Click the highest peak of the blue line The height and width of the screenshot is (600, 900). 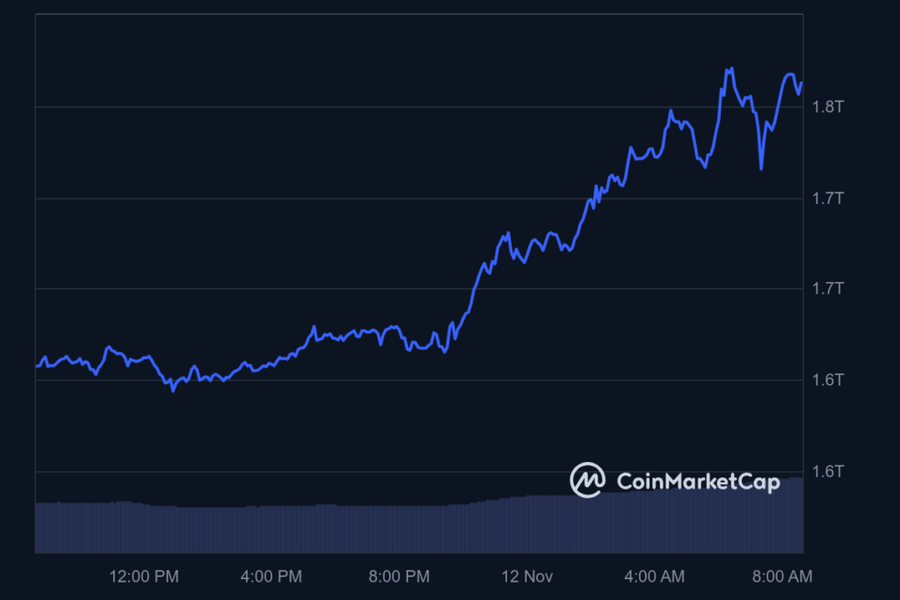pyautogui.click(x=731, y=69)
